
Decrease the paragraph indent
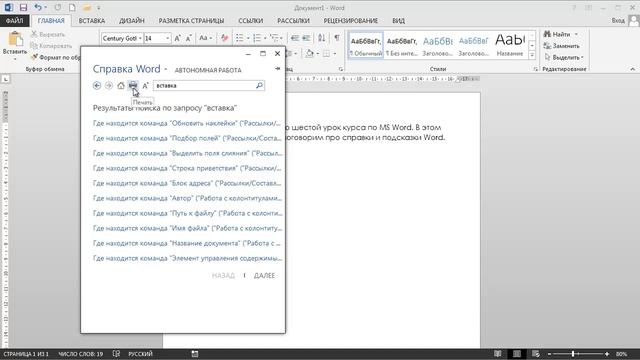point(295,38)
